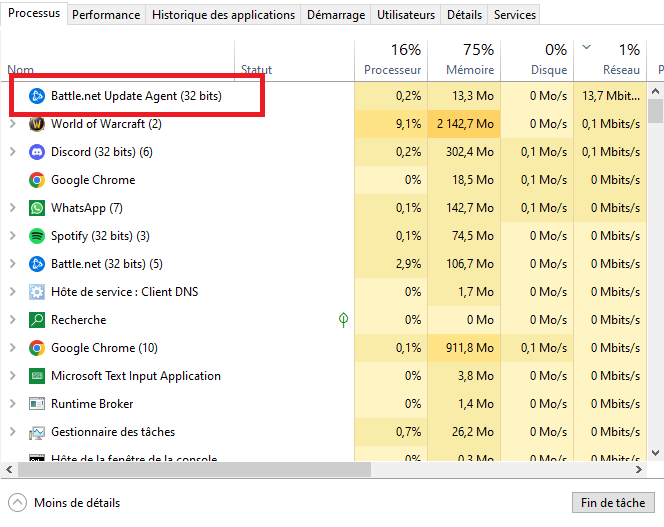Expand the Google Chrome (10) process group
664x527 pixels.
[x=12, y=348]
